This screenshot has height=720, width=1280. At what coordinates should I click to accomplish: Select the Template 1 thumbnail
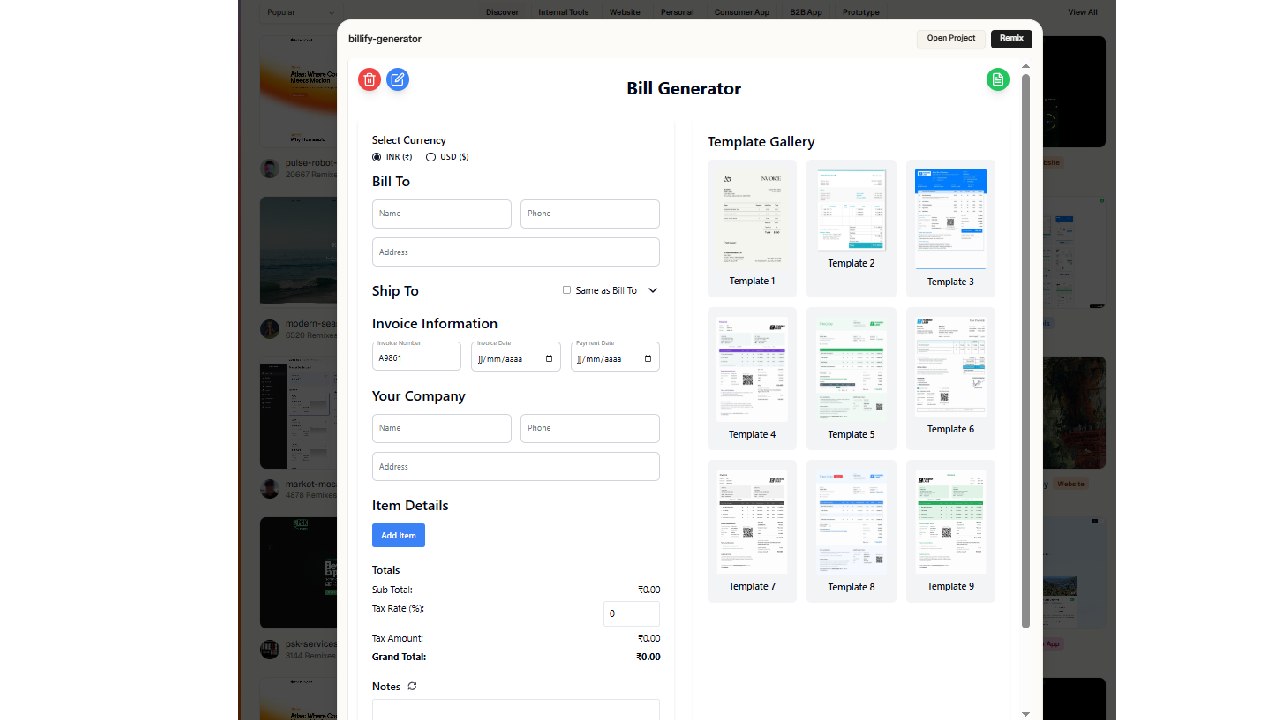click(752, 228)
